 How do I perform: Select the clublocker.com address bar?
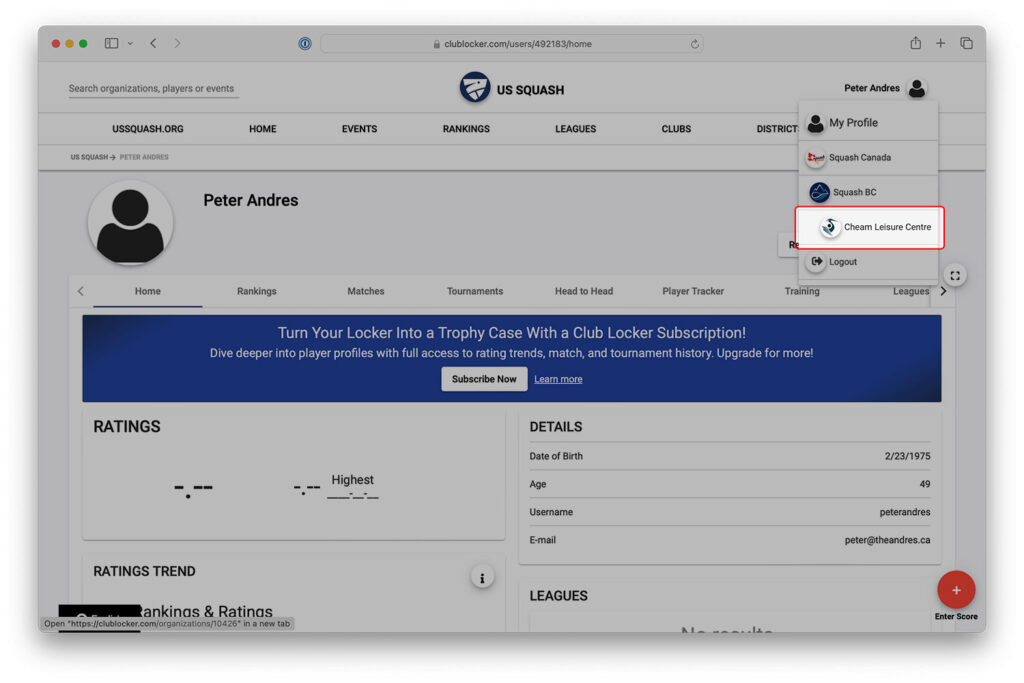point(512,44)
